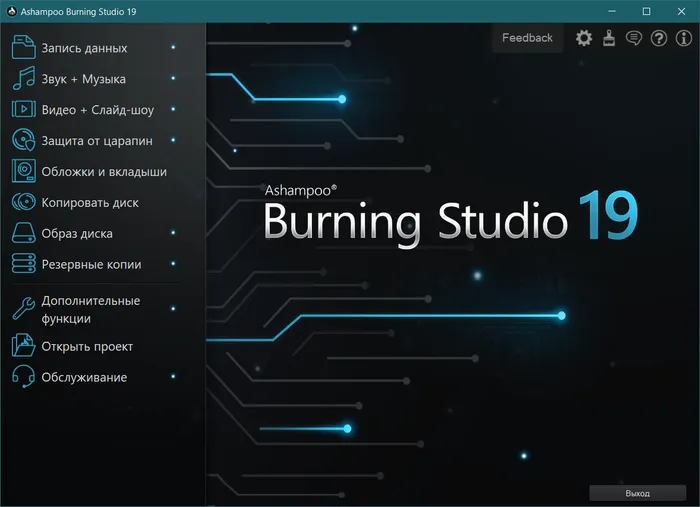This screenshot has height=507, width=700.
Task: Select Копировать диск
Action: tap(90, 203)
